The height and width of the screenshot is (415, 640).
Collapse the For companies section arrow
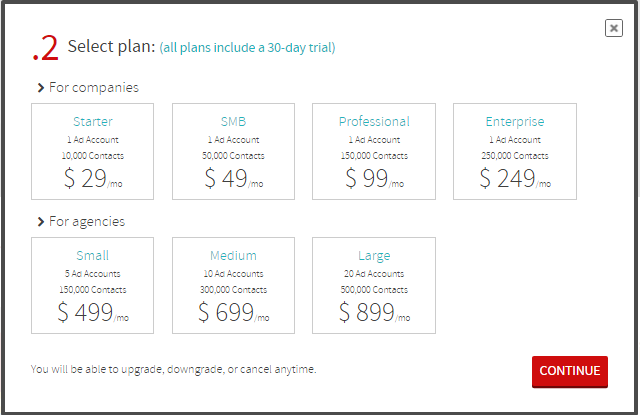(x=40, y=88)
